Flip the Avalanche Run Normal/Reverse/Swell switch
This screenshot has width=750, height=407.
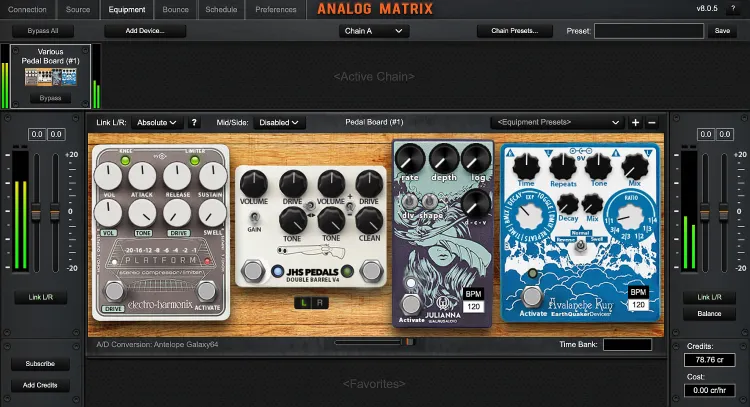581,245
